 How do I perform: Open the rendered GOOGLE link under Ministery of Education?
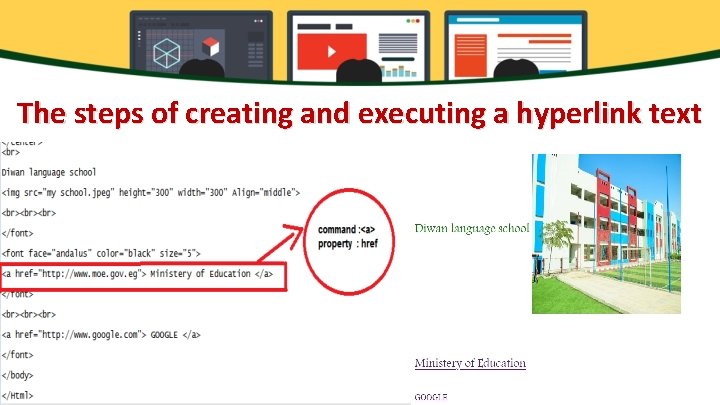tap(431, 397)
